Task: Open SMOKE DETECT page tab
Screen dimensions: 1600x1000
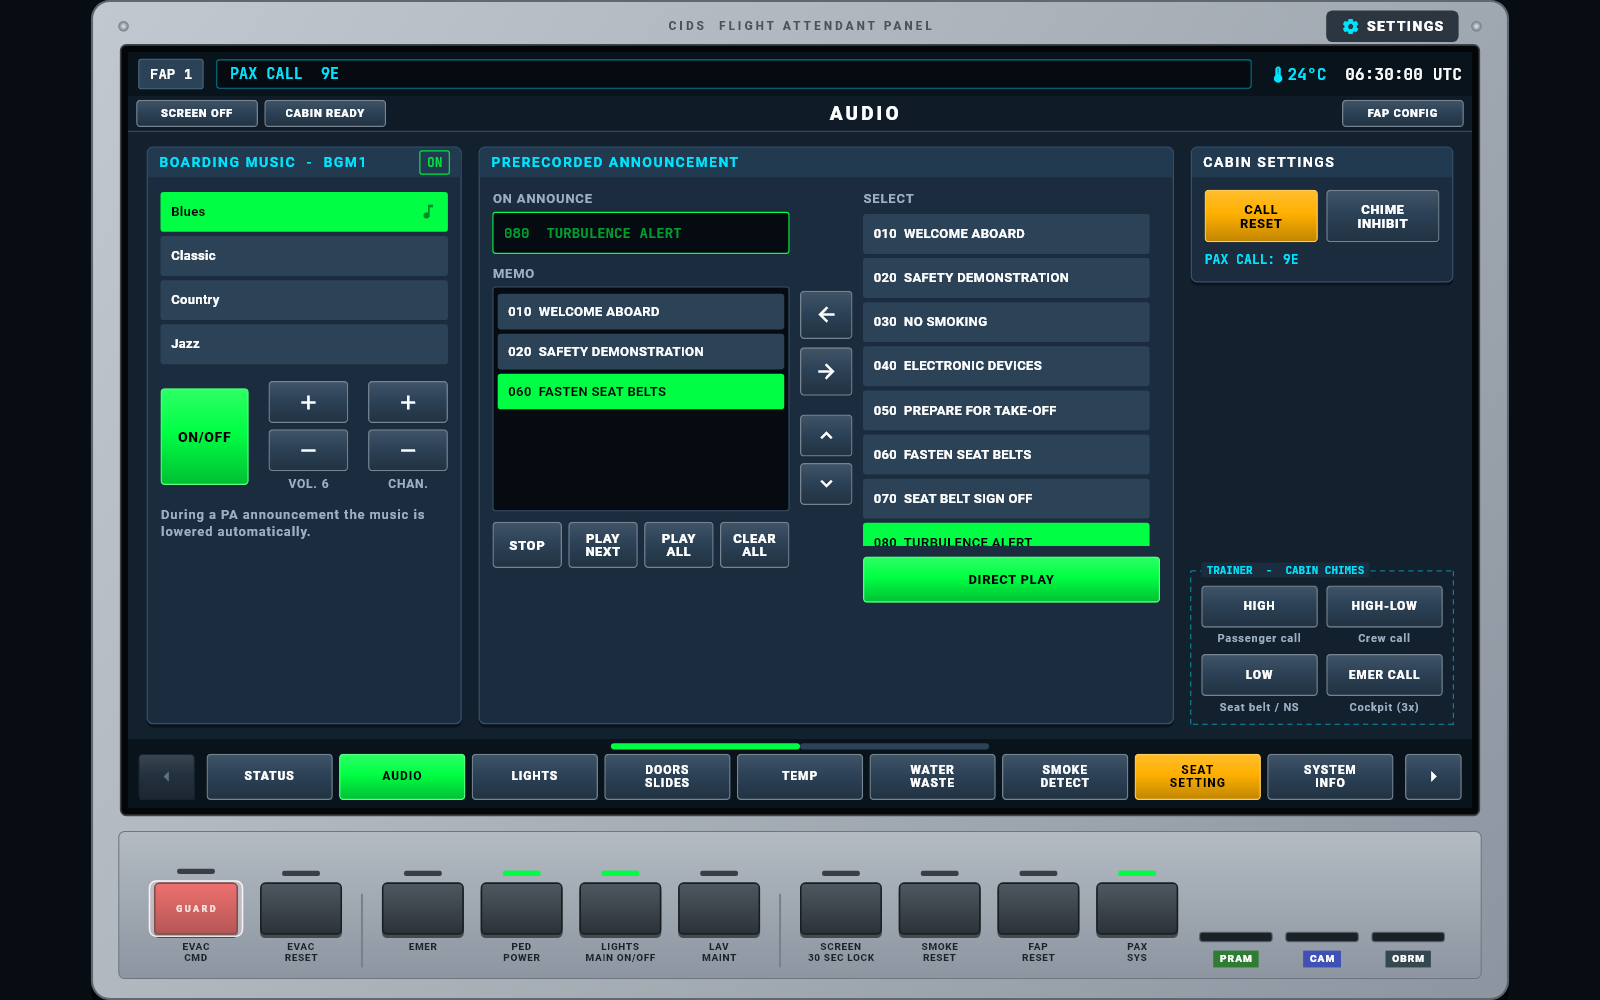Action: [x=1064, y=777]
